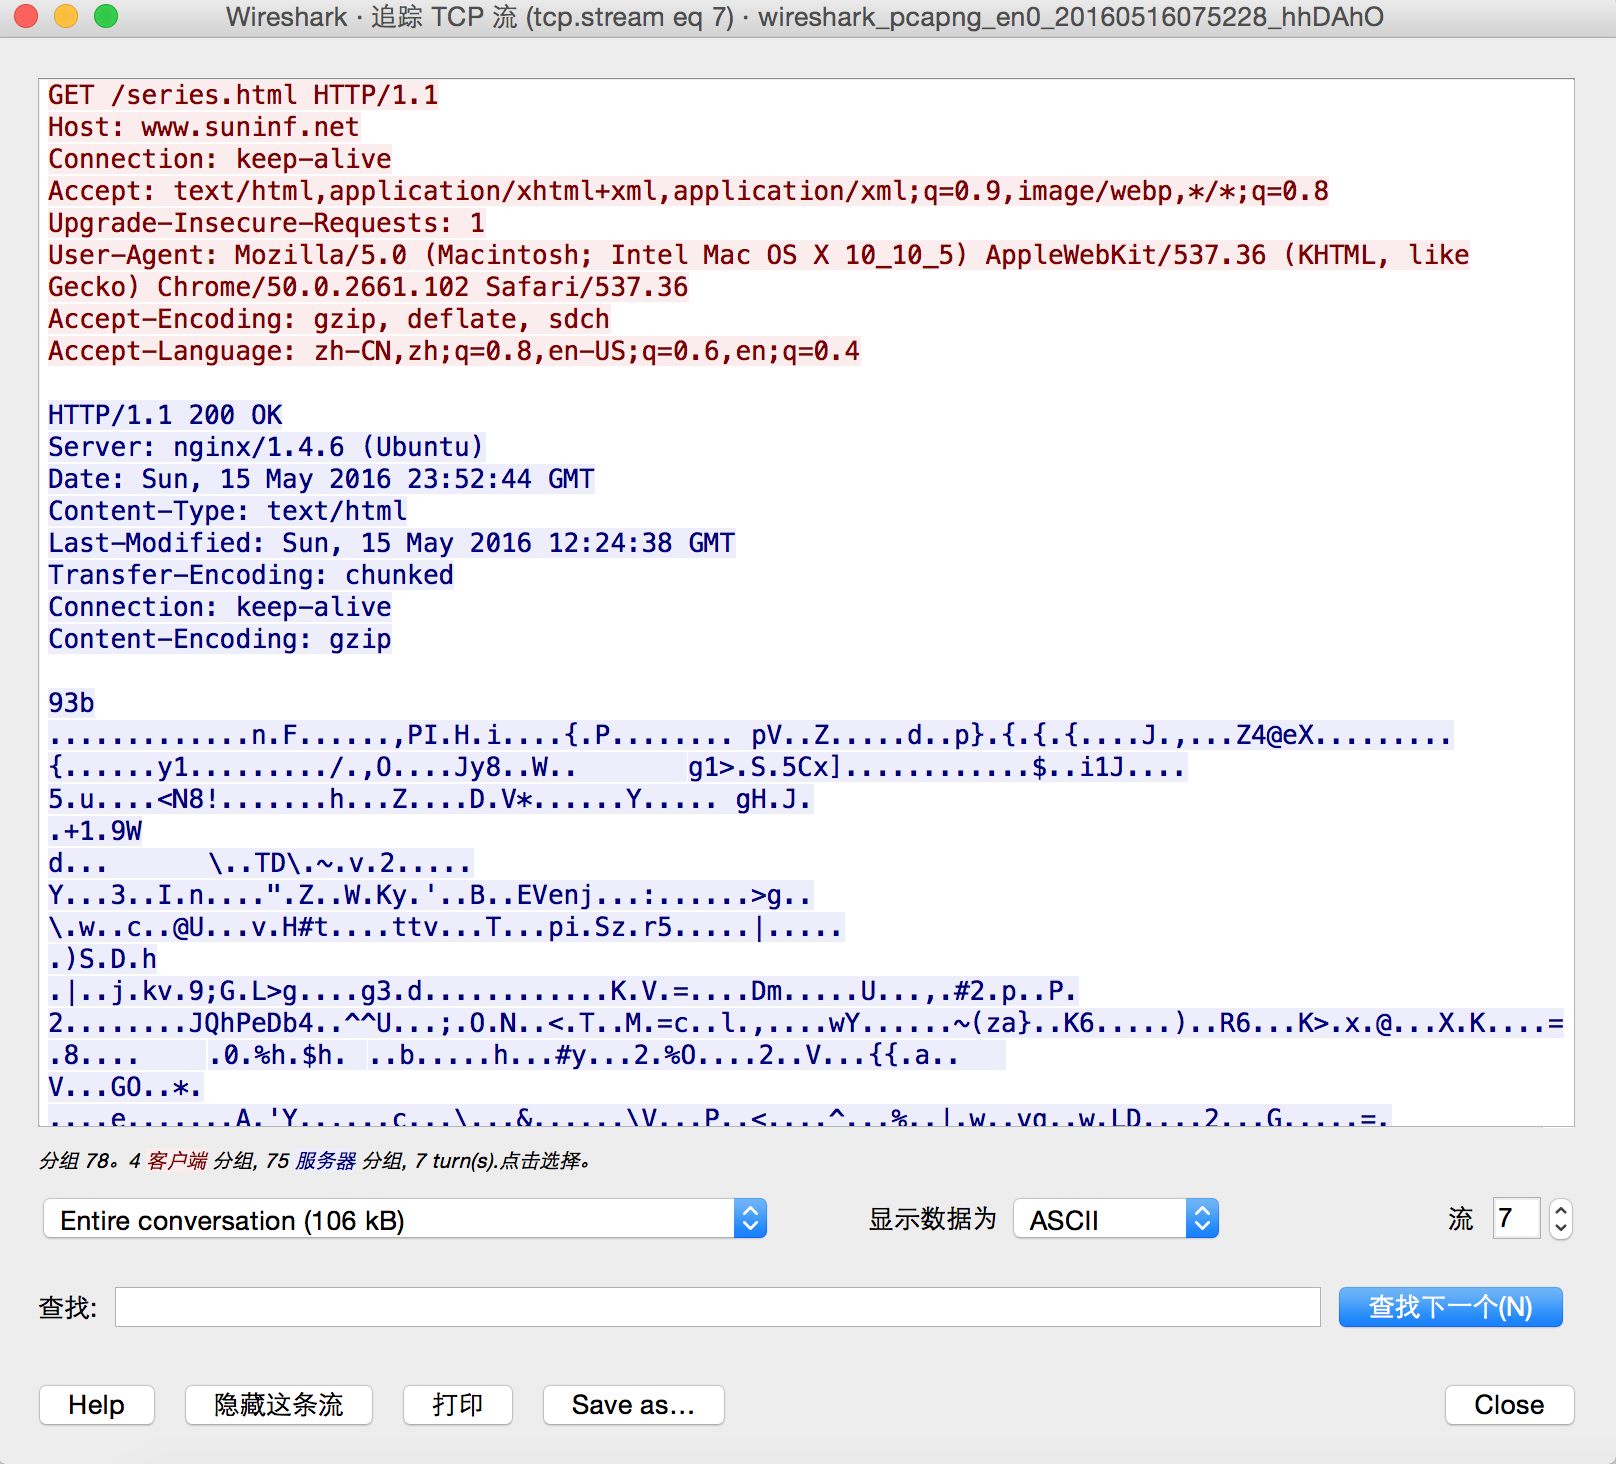
Task: Click the 分组 78 packet status text
Action: click(79, 1161)
